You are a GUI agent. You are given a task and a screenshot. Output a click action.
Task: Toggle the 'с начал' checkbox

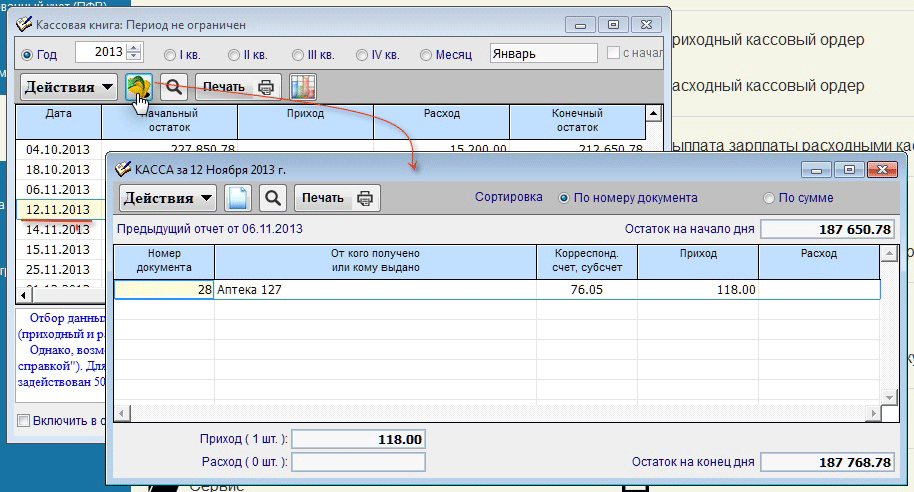[x=613, y=52]
